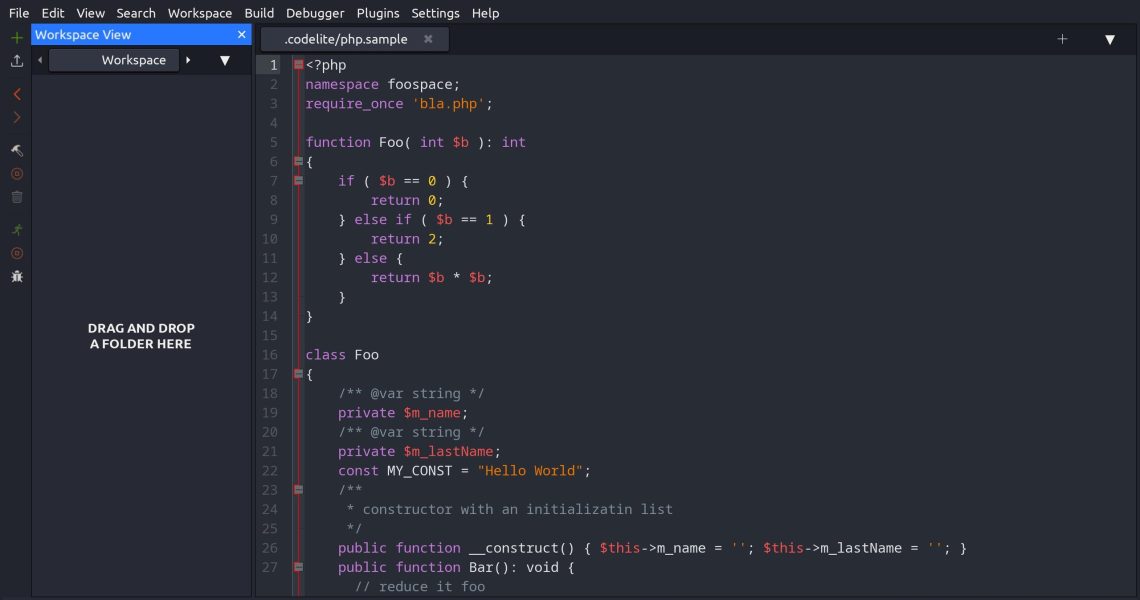The height and width of the screenshot is (600, 1140).
Task: Open the Debugger menu
Action: pos(314,13)
